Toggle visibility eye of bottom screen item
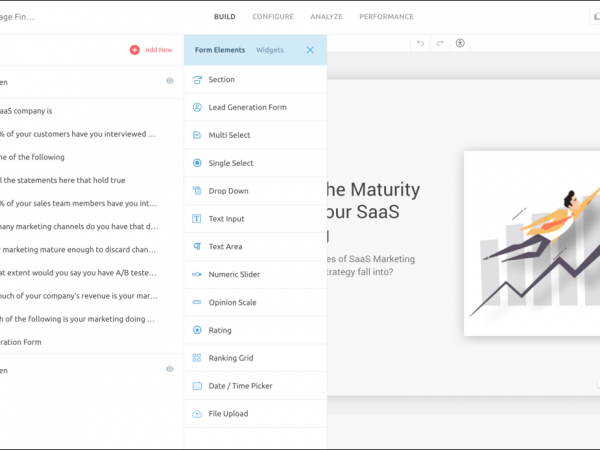600x450 pixels. tap(169, 369)
